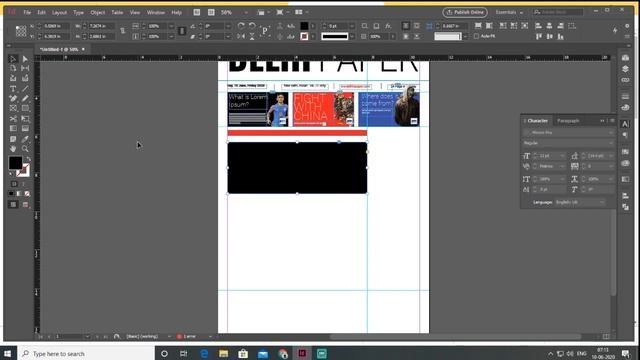Select the Page tool

pos(13,68)
